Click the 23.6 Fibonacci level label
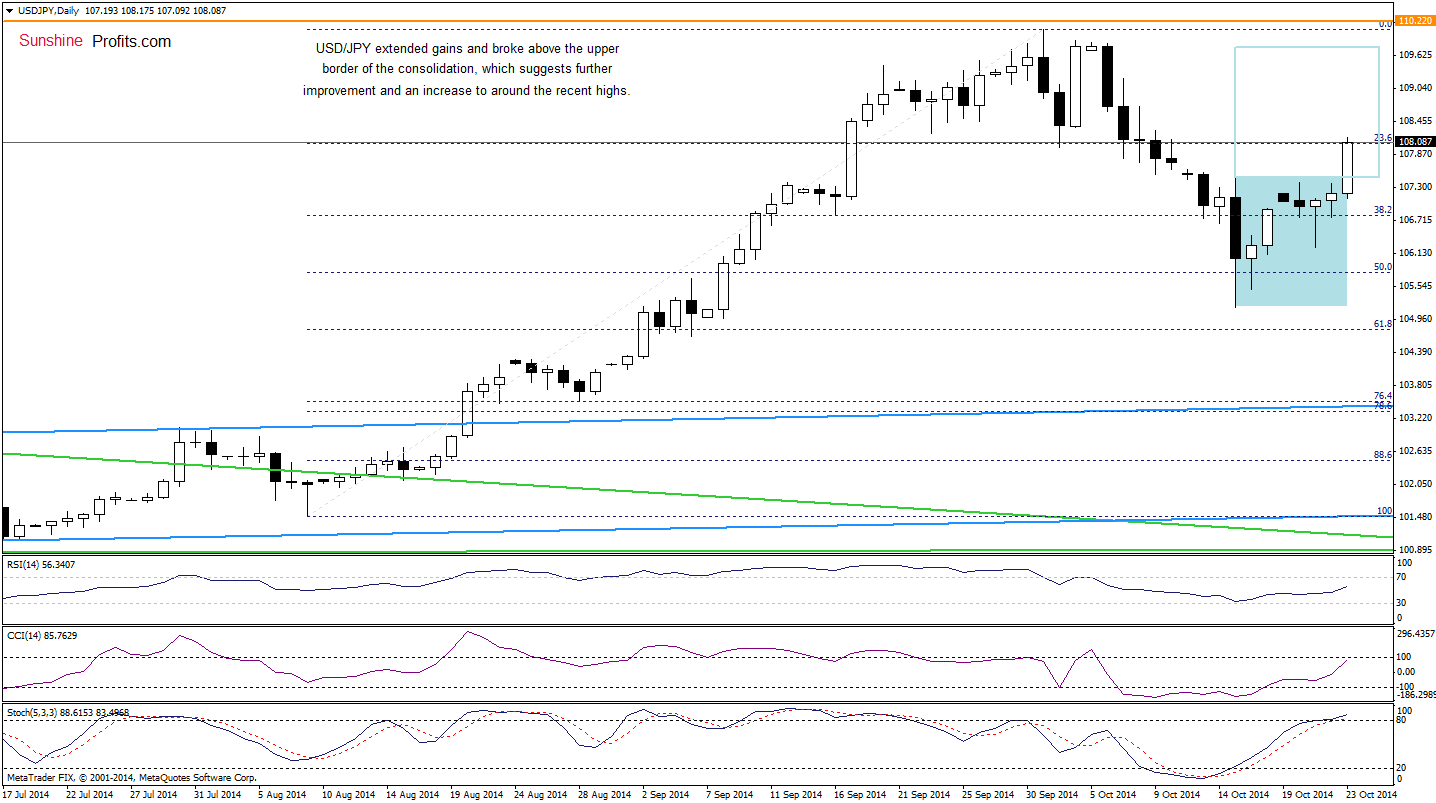1436x803 pixels. tap(1383, 138)
